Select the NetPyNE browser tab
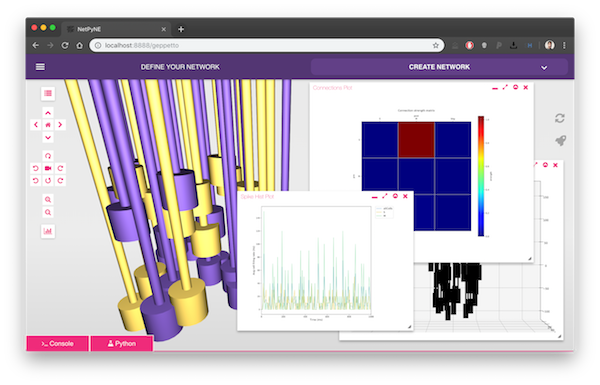 [x=117, y=29]
